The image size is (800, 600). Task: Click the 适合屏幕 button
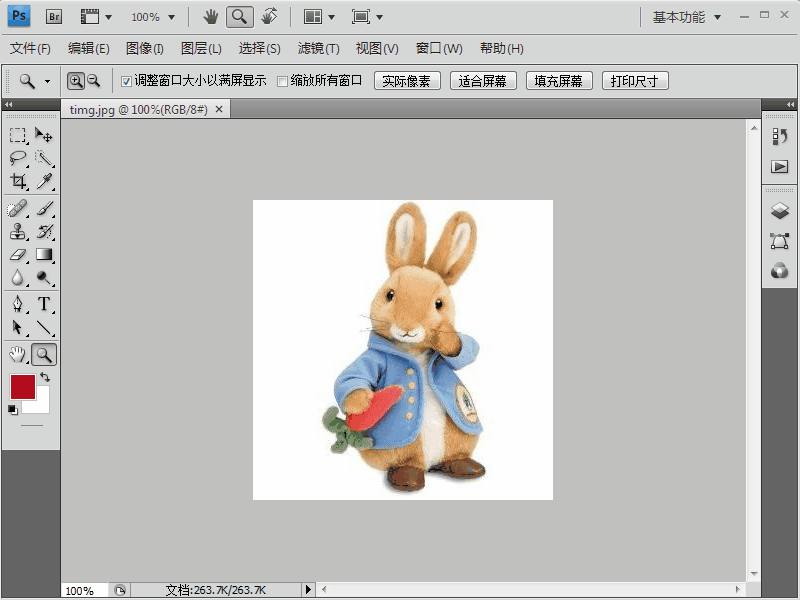[x=483, y=81]
